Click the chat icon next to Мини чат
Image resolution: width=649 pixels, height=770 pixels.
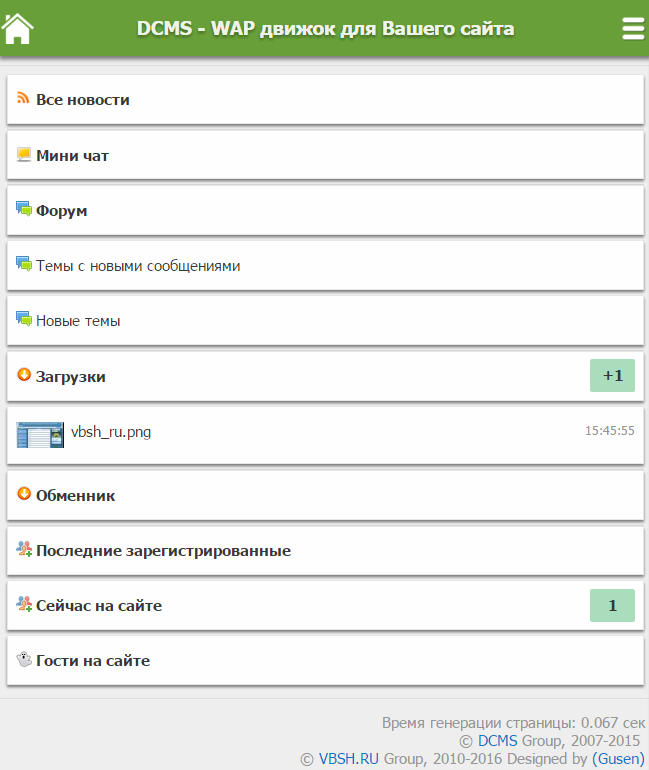(24, 155)
